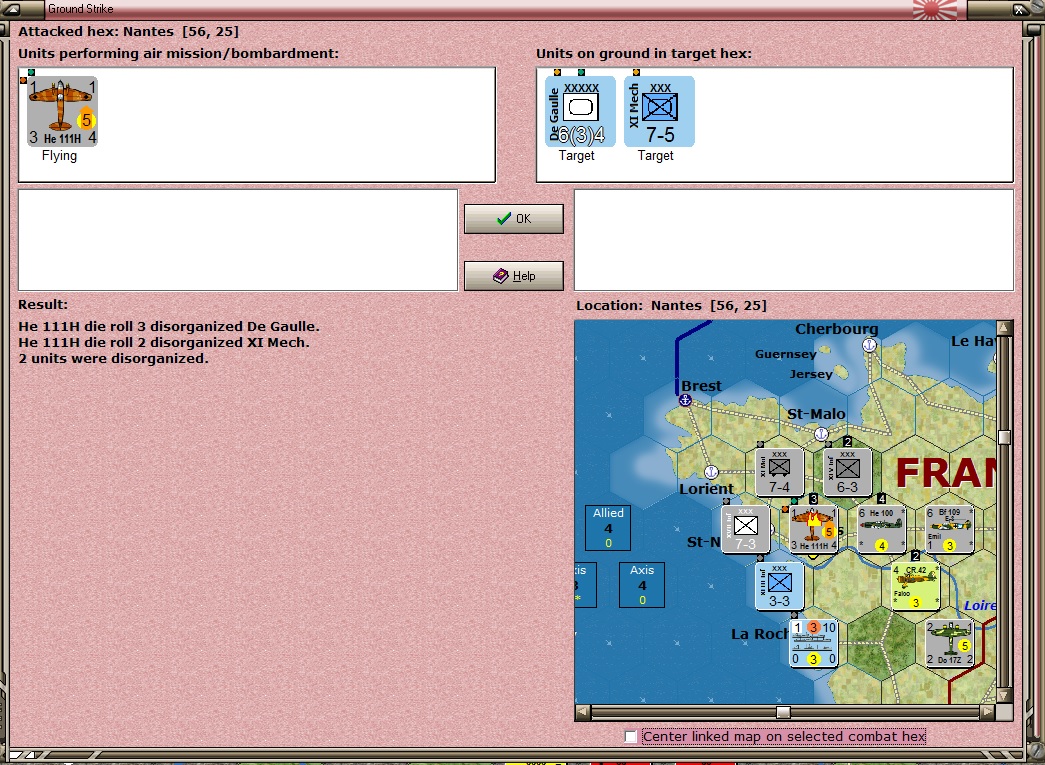1045x765 pixels.
Task: Click the Cherbourg port anchor icon
Action: (869, 345)
